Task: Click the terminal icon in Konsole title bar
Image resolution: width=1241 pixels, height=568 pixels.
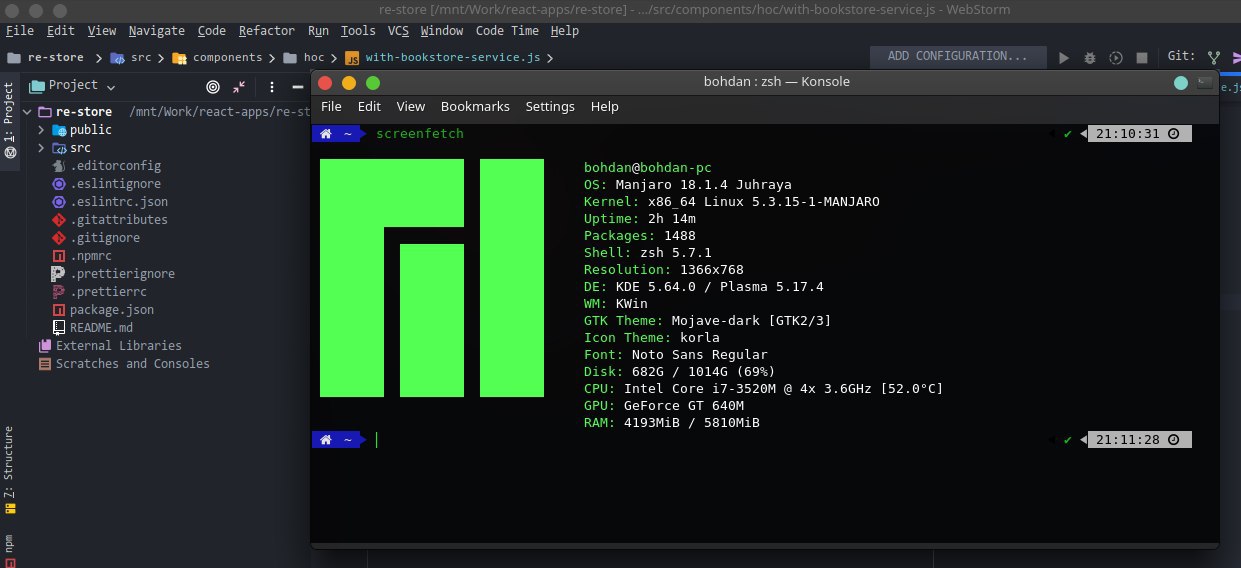Action: (x=1204, y=82)
